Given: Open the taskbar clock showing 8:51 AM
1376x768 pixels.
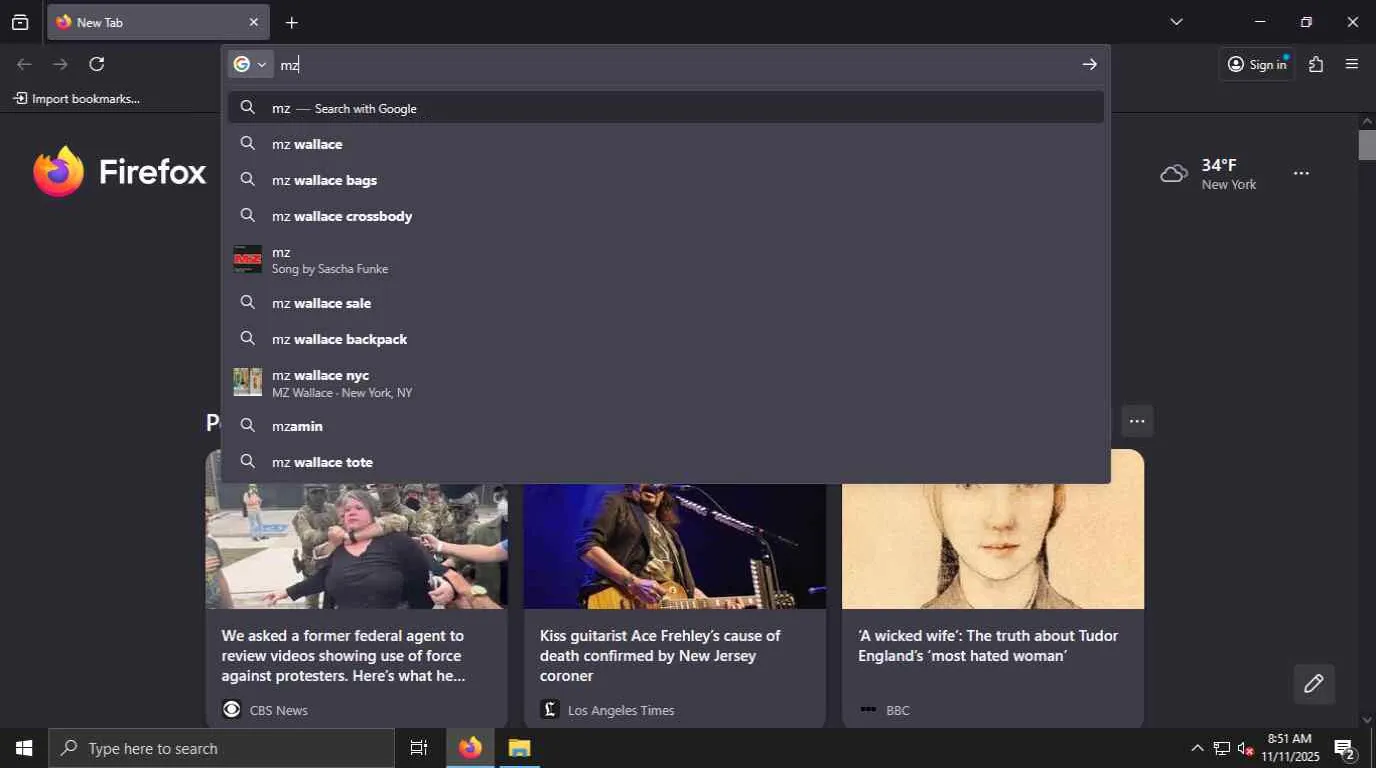Looking at the screenshot, I should [x=1290, y=748].
